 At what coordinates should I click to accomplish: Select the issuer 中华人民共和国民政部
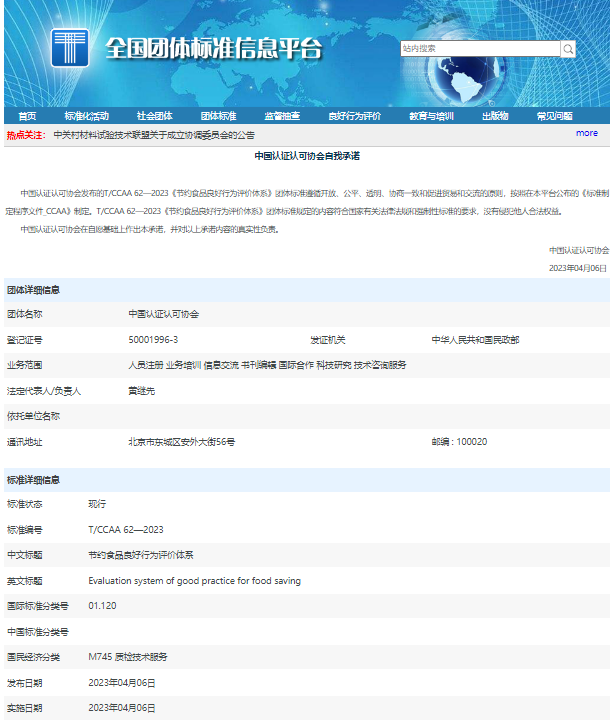click(475, 340)
